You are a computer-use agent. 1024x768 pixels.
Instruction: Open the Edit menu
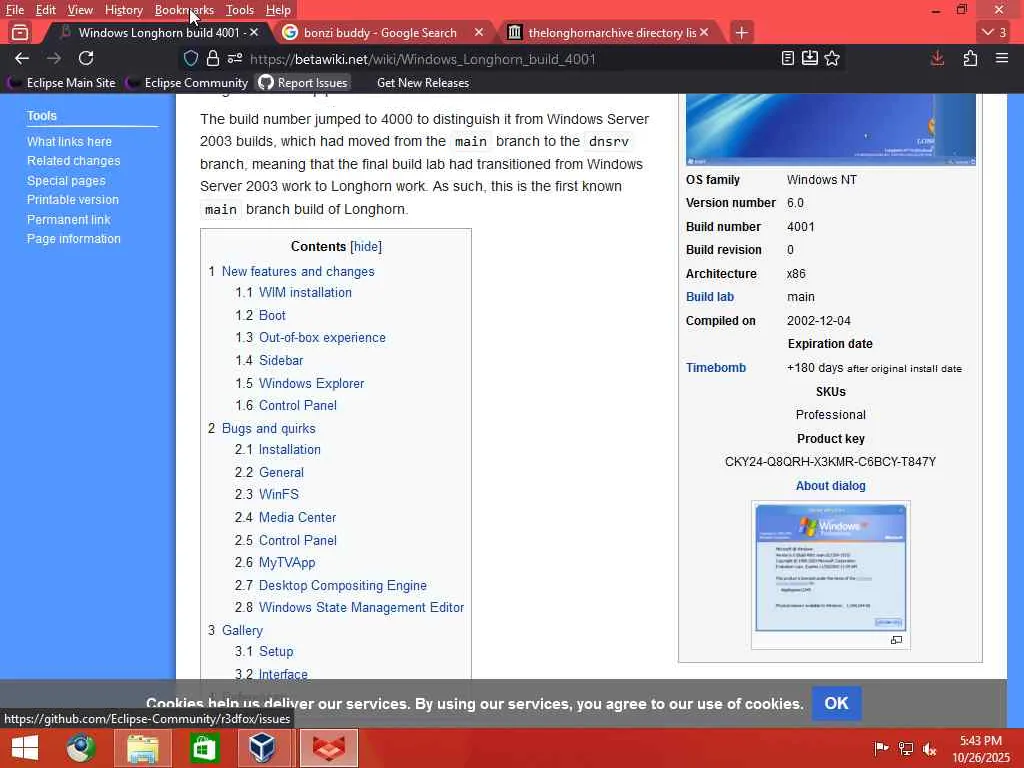46,10
